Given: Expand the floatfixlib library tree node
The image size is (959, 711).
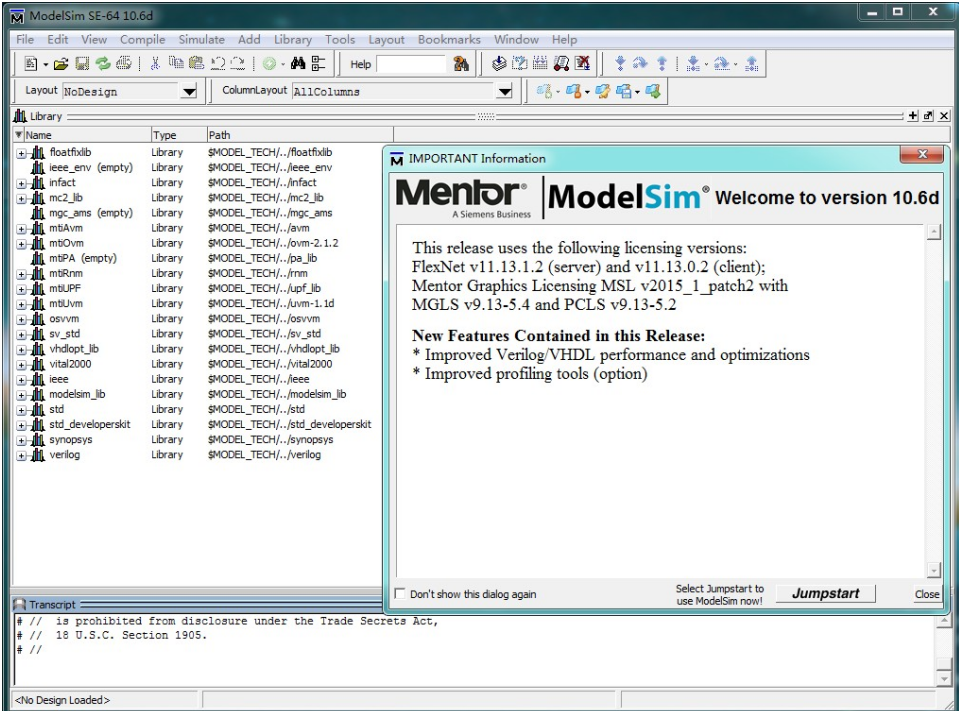Looking at the screenshot, I should [22, 152].
